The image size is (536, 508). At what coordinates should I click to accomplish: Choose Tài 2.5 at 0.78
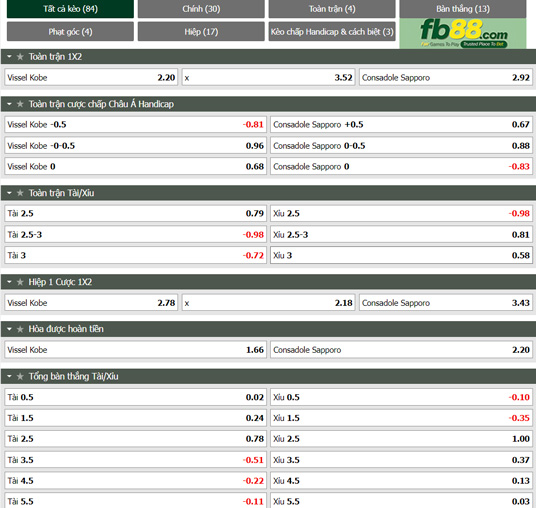135,439
